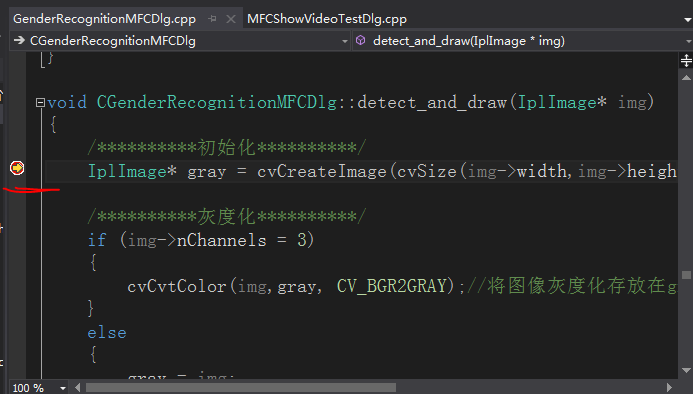The width and height of the screenshot is (693, 394).
Task: Collapse the detect_and_draw function outline
Action: (40, 103)
